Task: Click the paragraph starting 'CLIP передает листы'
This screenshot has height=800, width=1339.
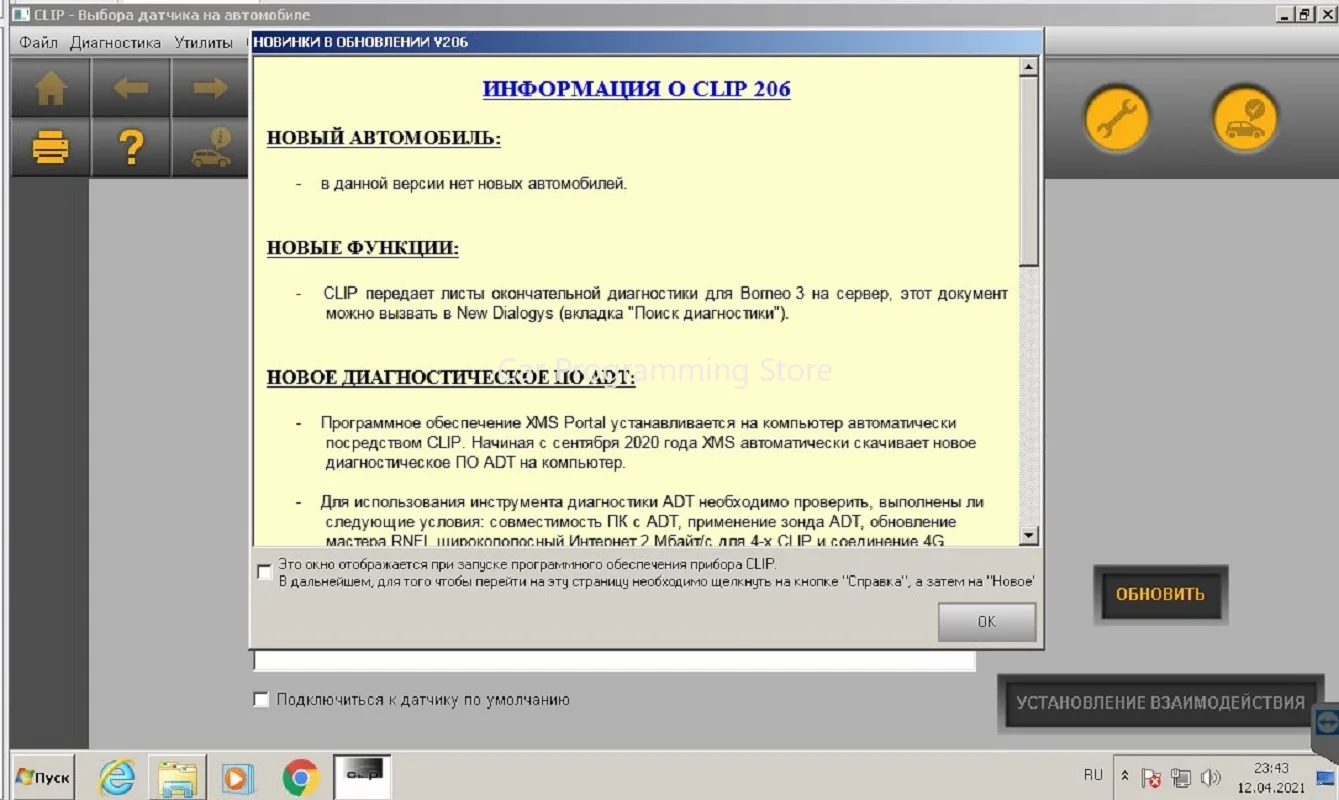Action: (x=666, y=303)
